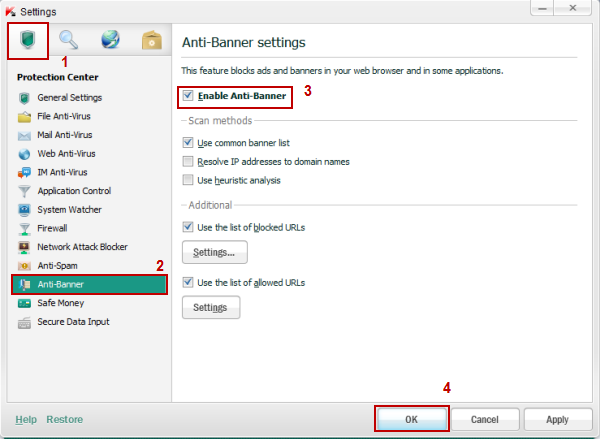
Task: Go to Safe Money section
Action: click(60, 303)
